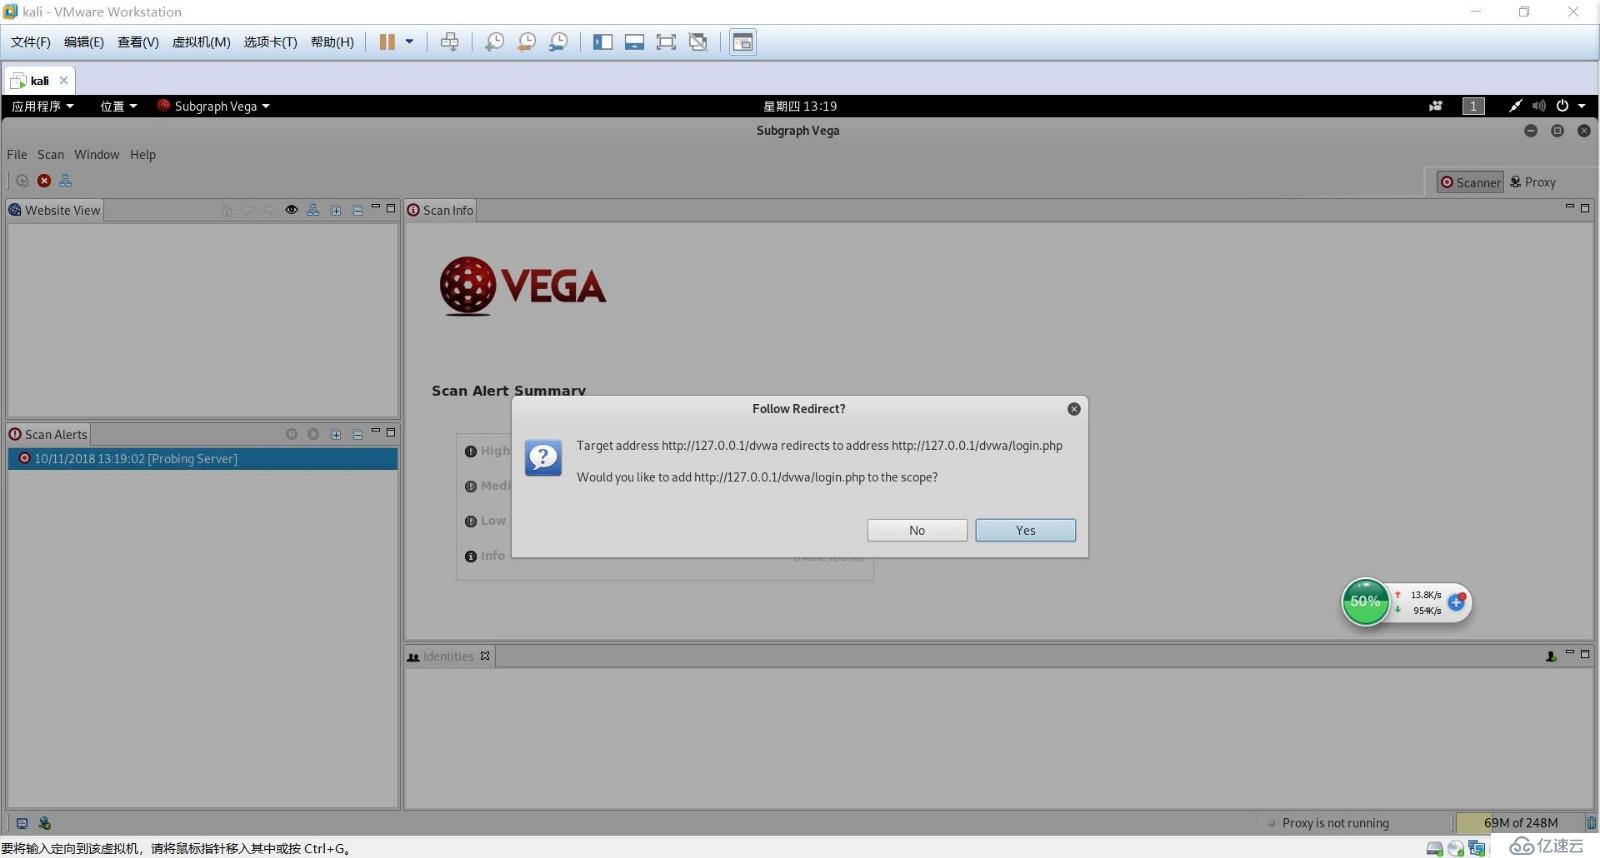This screenshot has width=1600, height=858.
Task: Collapse all in Scan Alerts panel
Action: [357, 434]
